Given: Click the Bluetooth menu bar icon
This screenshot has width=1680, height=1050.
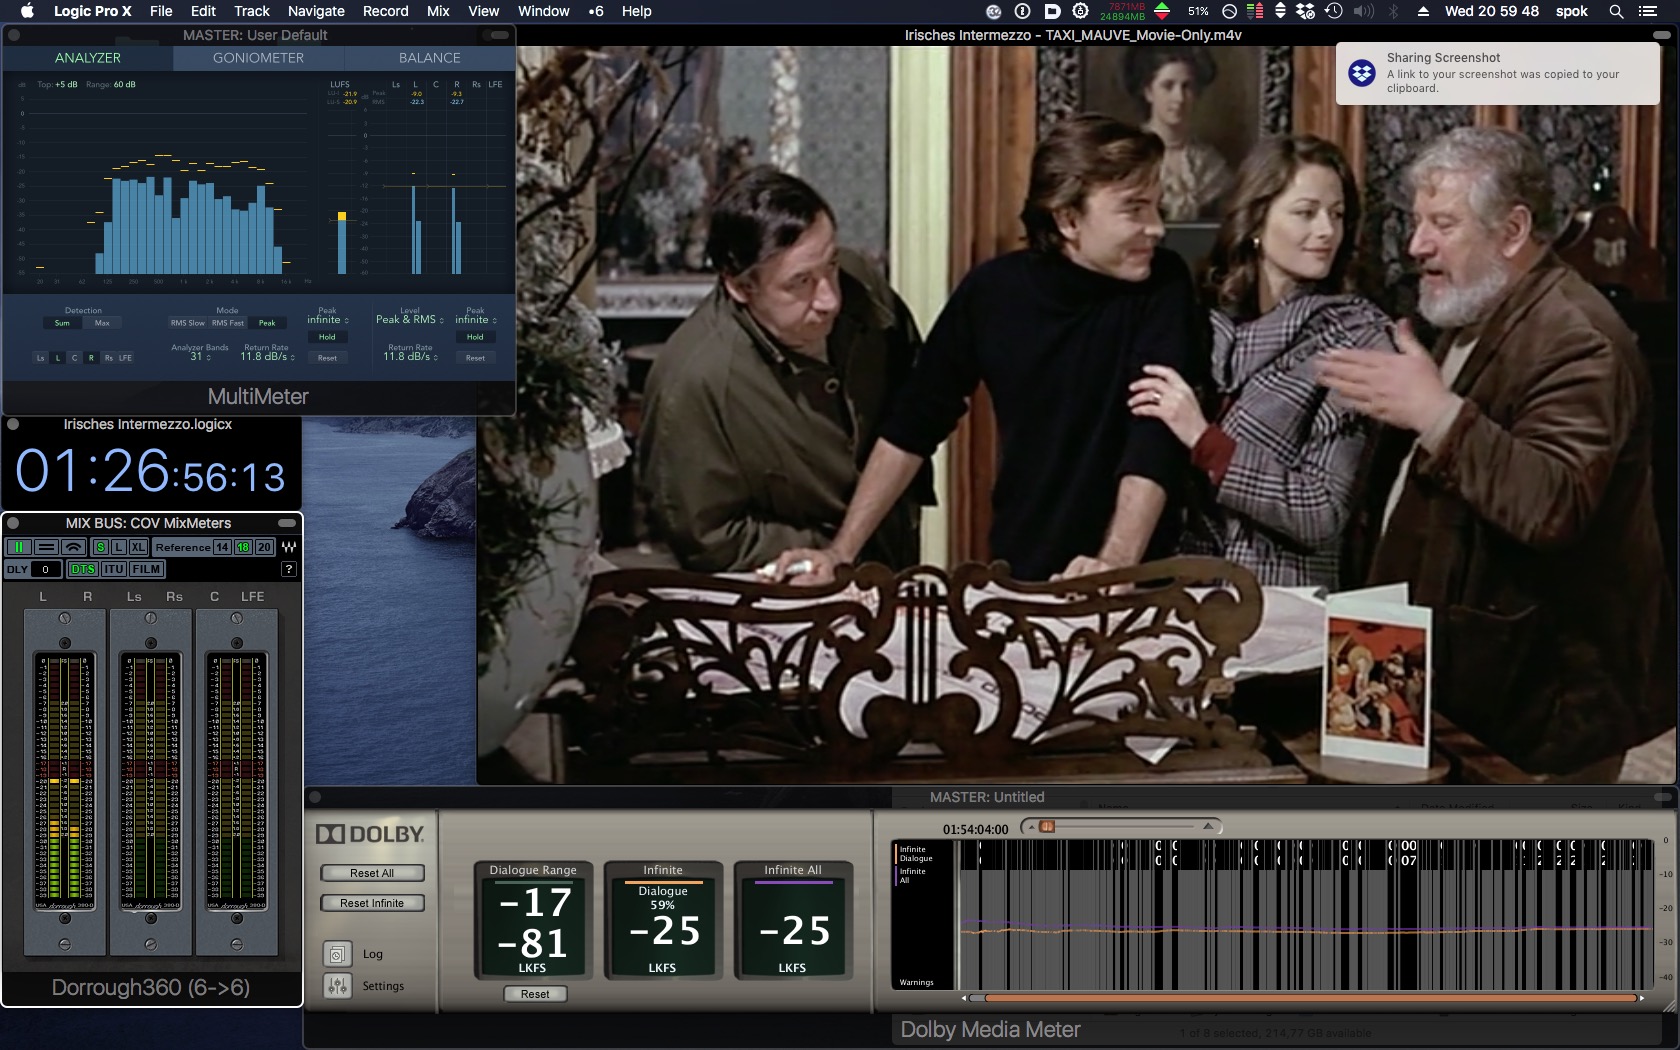Looking at the screenshot, I should coord(1394,11).
